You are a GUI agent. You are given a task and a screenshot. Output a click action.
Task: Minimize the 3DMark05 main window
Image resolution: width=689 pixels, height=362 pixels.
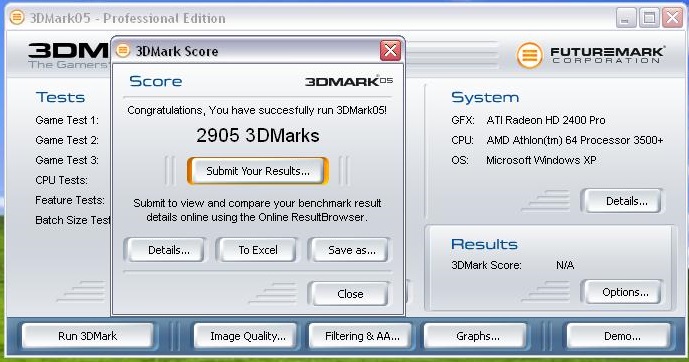point(626,18)
